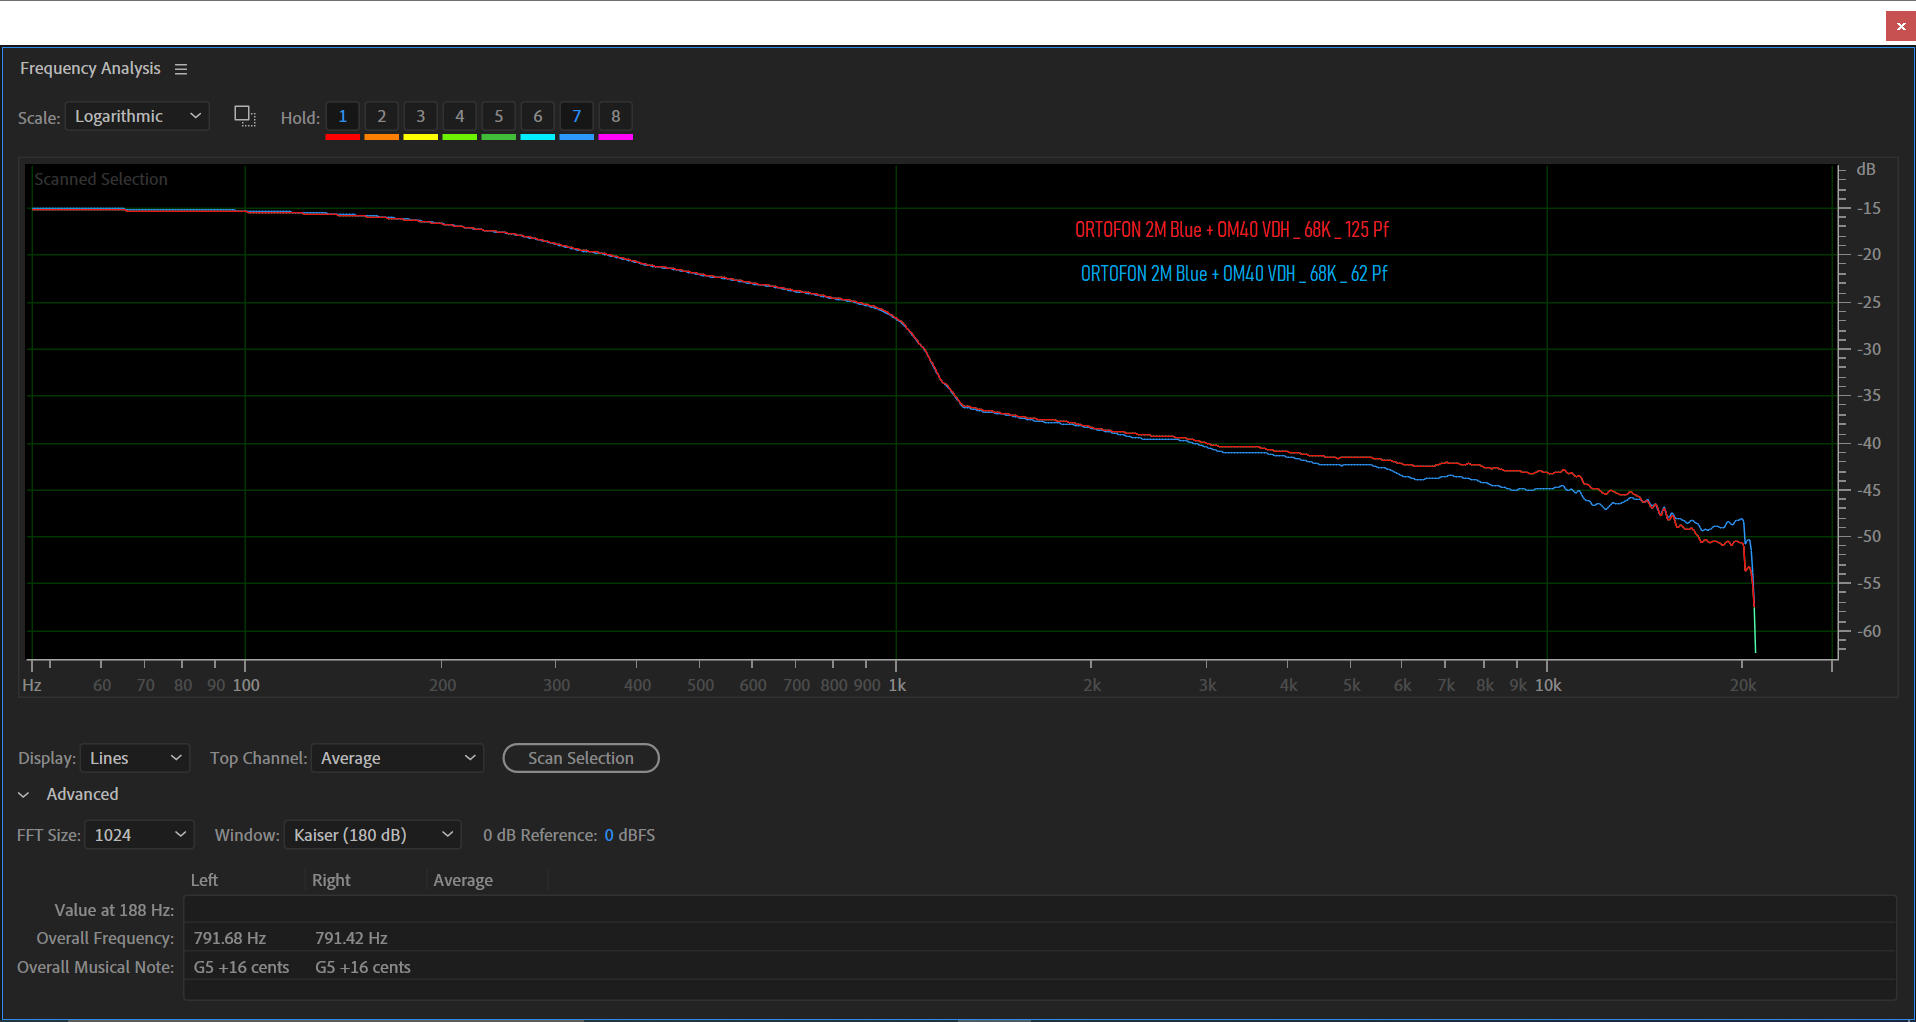Click the Scan Selection button
Viewport: 1916px width, 1022px height.
coord(580,758)
